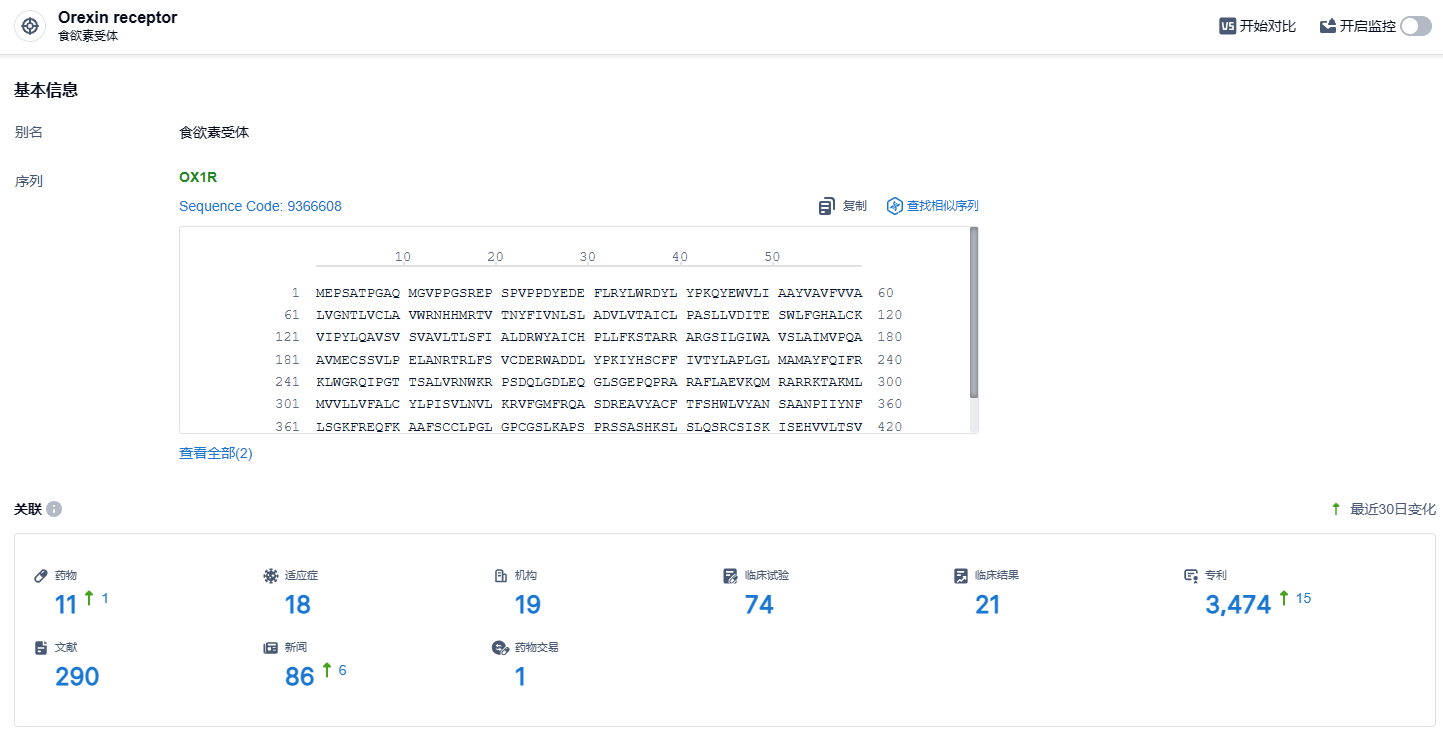Open the 18 indications count
Image resolution: width=1443 pixels, height=732 pixels.
(x=297, y=604)
